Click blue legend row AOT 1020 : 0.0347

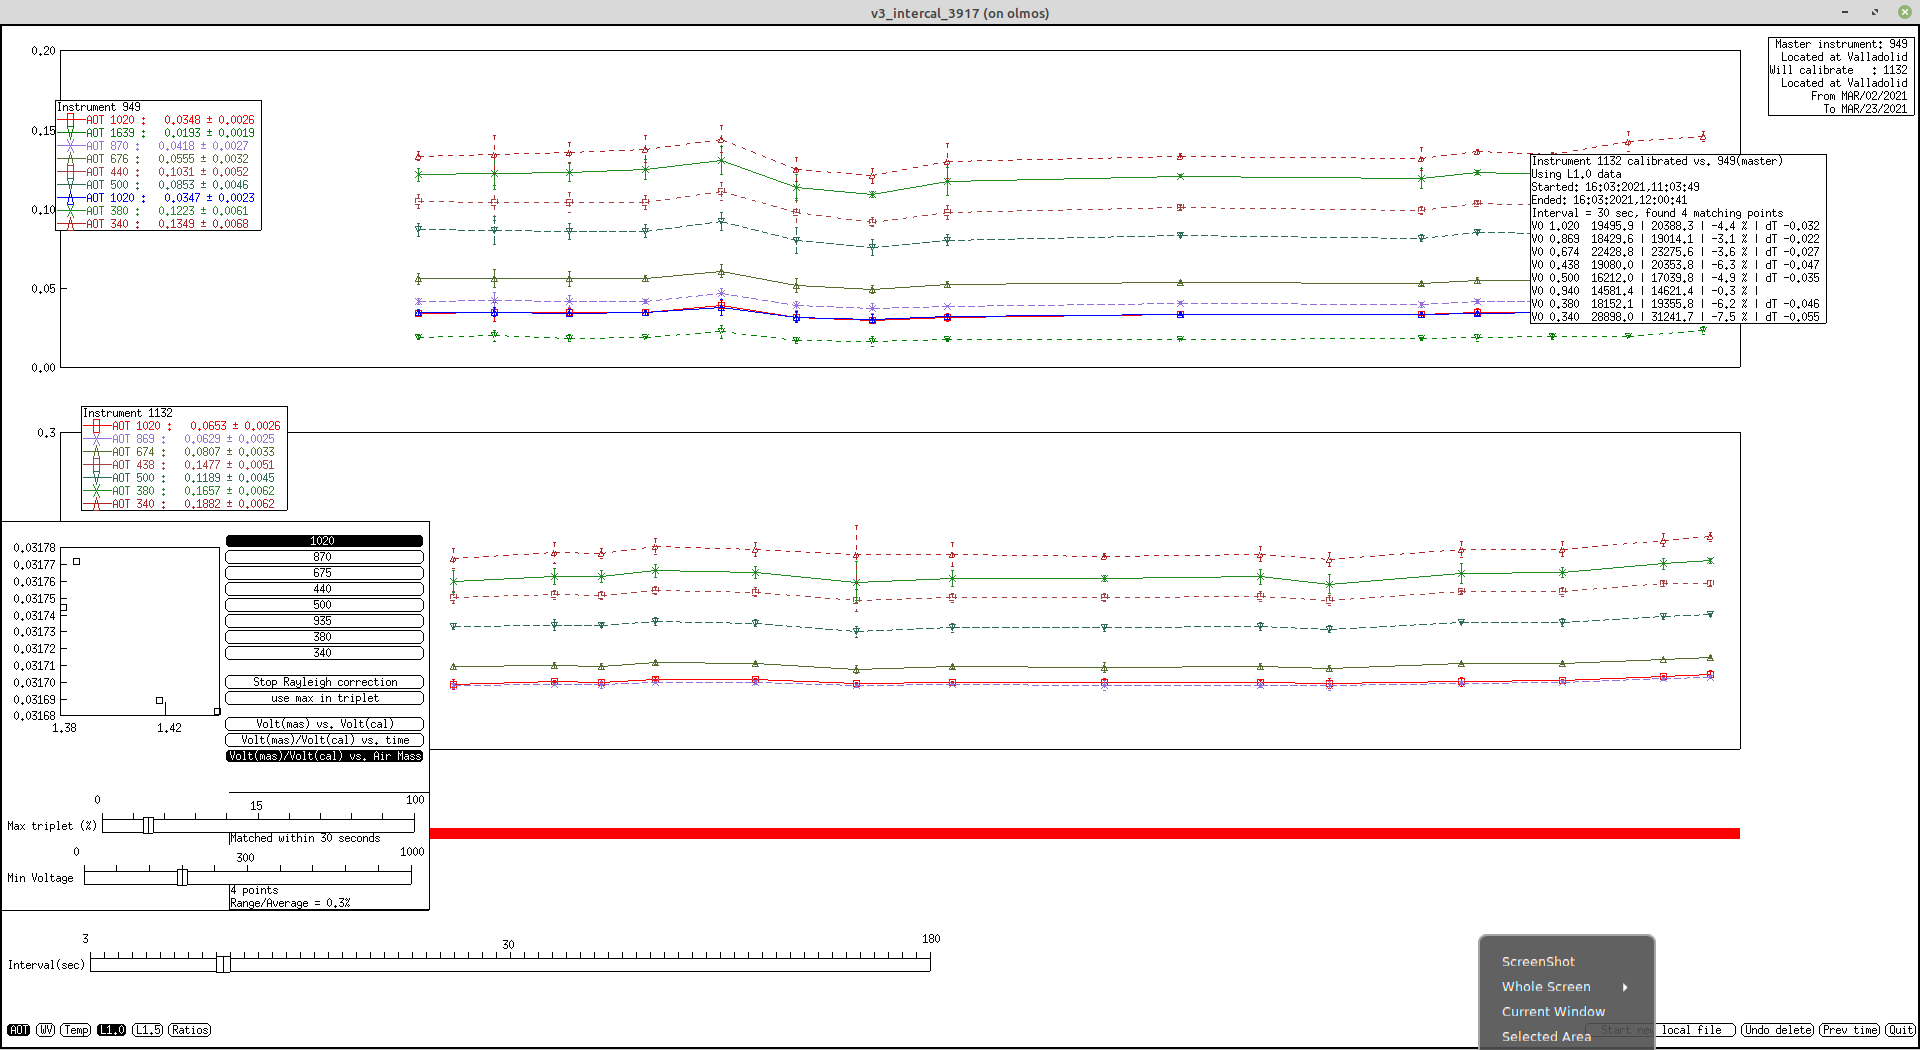tap(158, 198)
